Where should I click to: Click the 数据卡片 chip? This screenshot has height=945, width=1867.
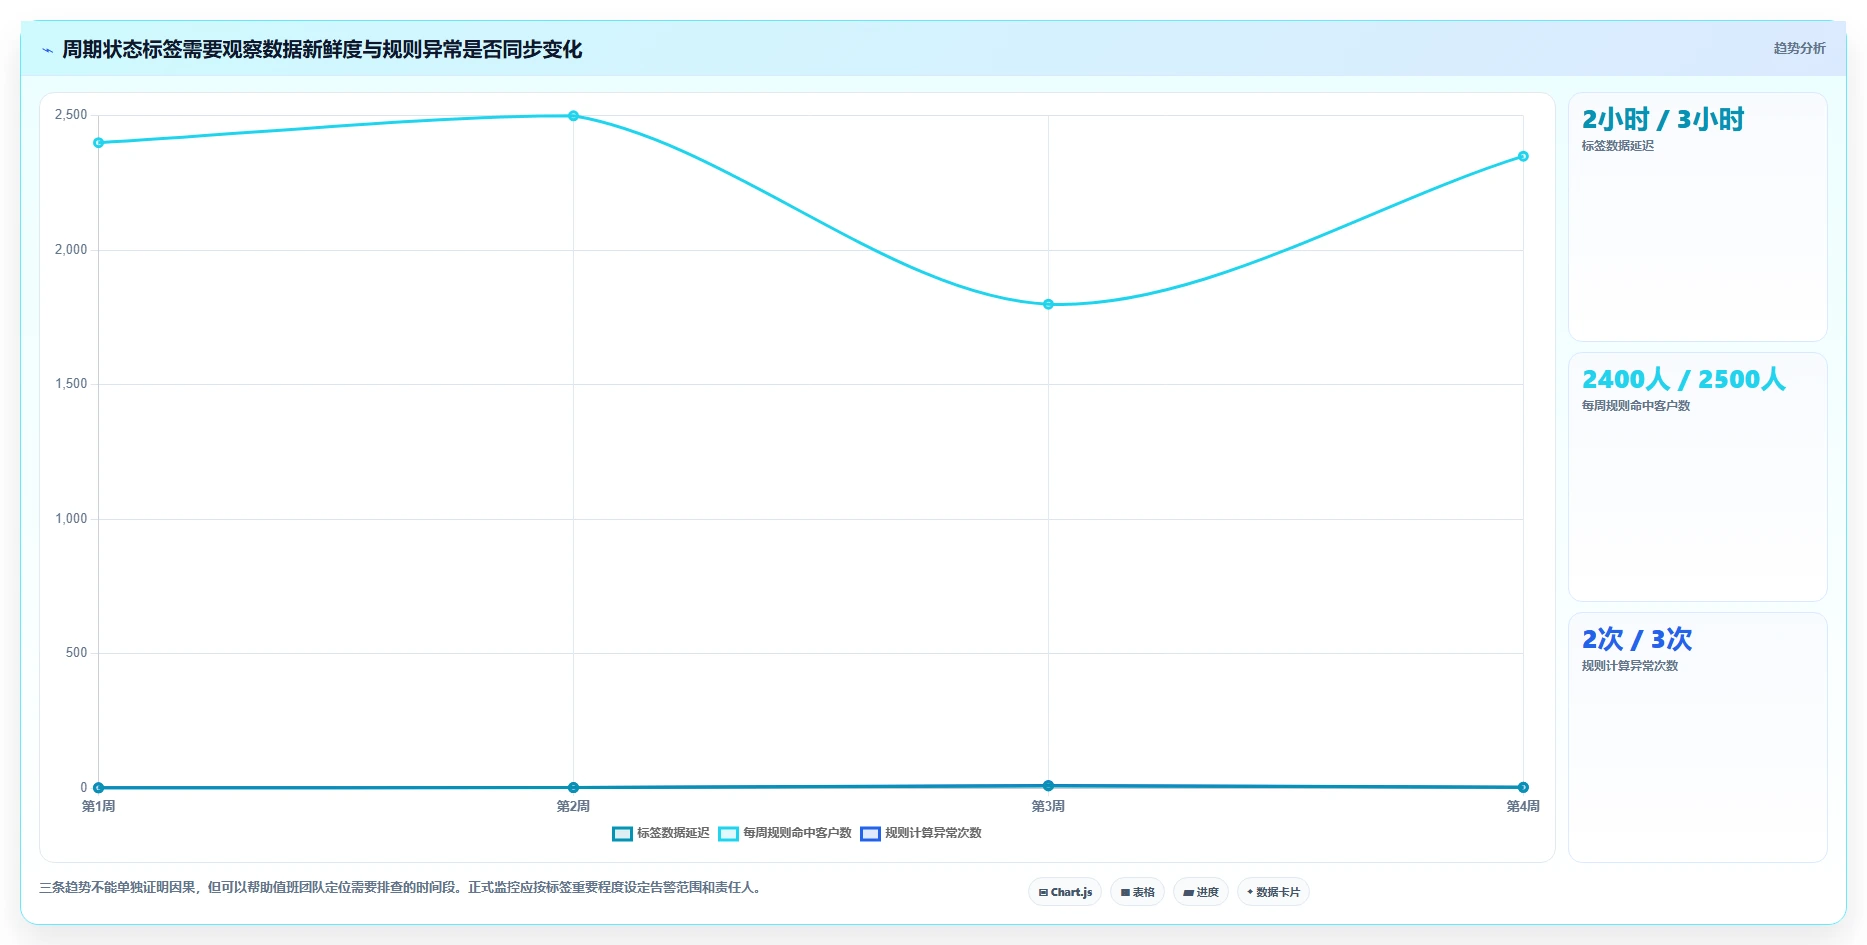[x=1273, y=892]
